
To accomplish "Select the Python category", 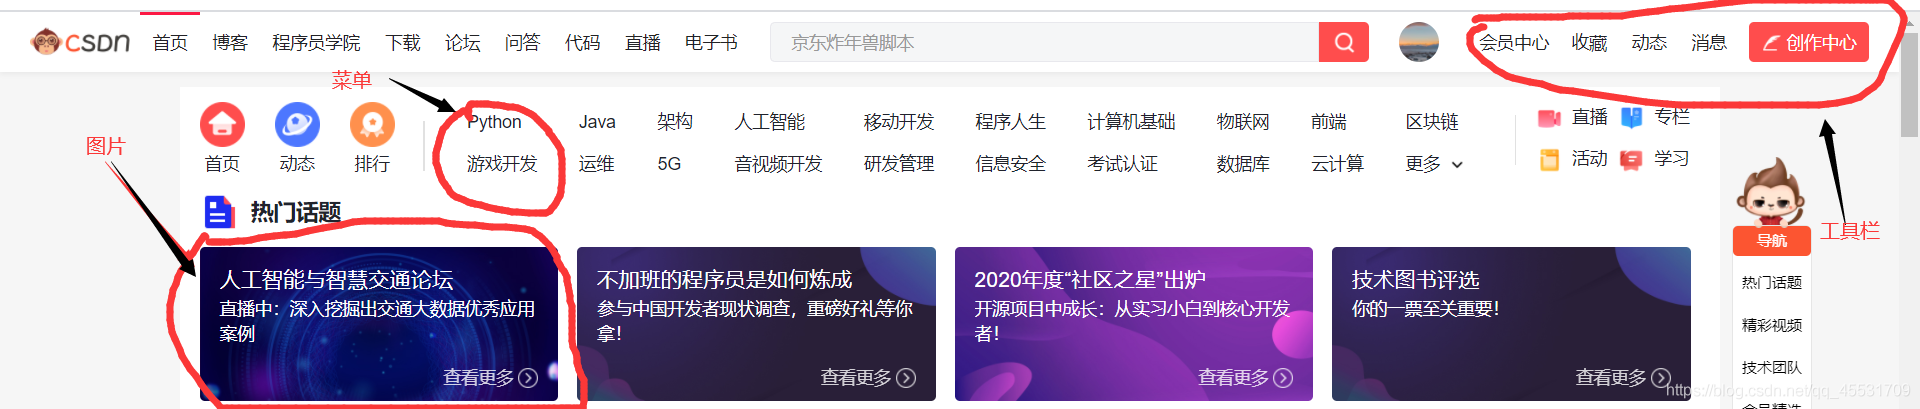I will [x=494, y=122].
